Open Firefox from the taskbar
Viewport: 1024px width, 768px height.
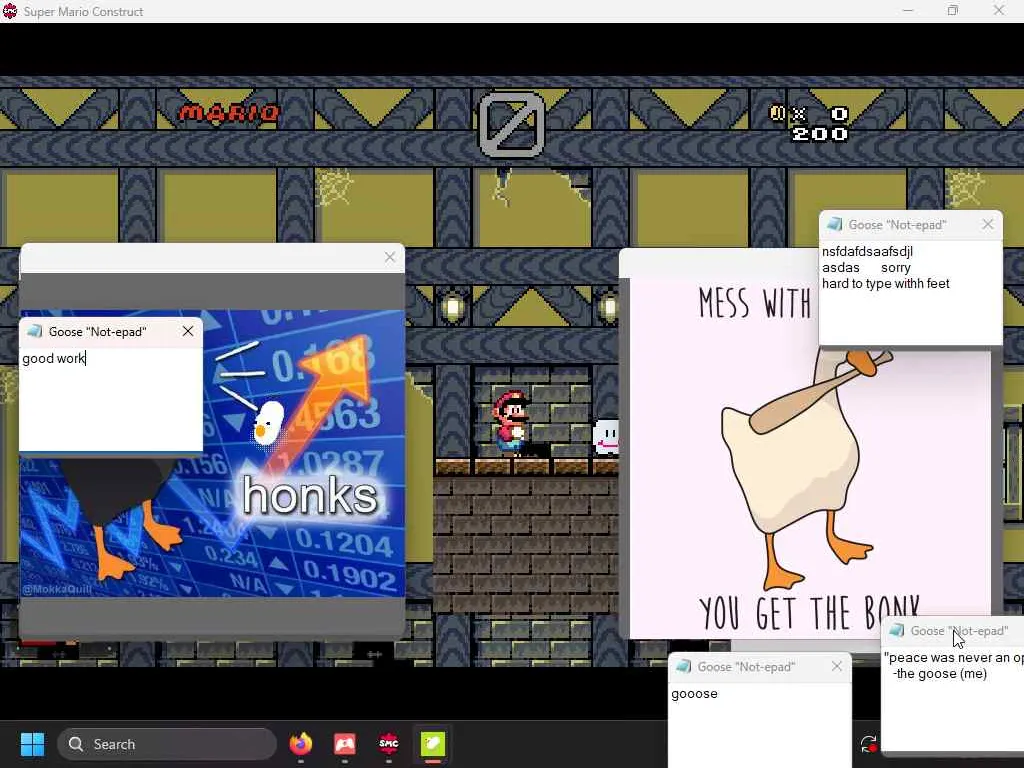coord(300,743)
